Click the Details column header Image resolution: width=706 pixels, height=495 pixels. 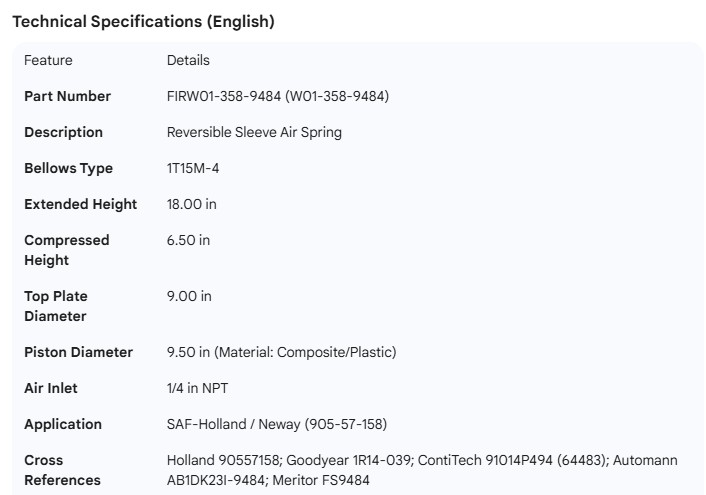(x=188, y=60)
